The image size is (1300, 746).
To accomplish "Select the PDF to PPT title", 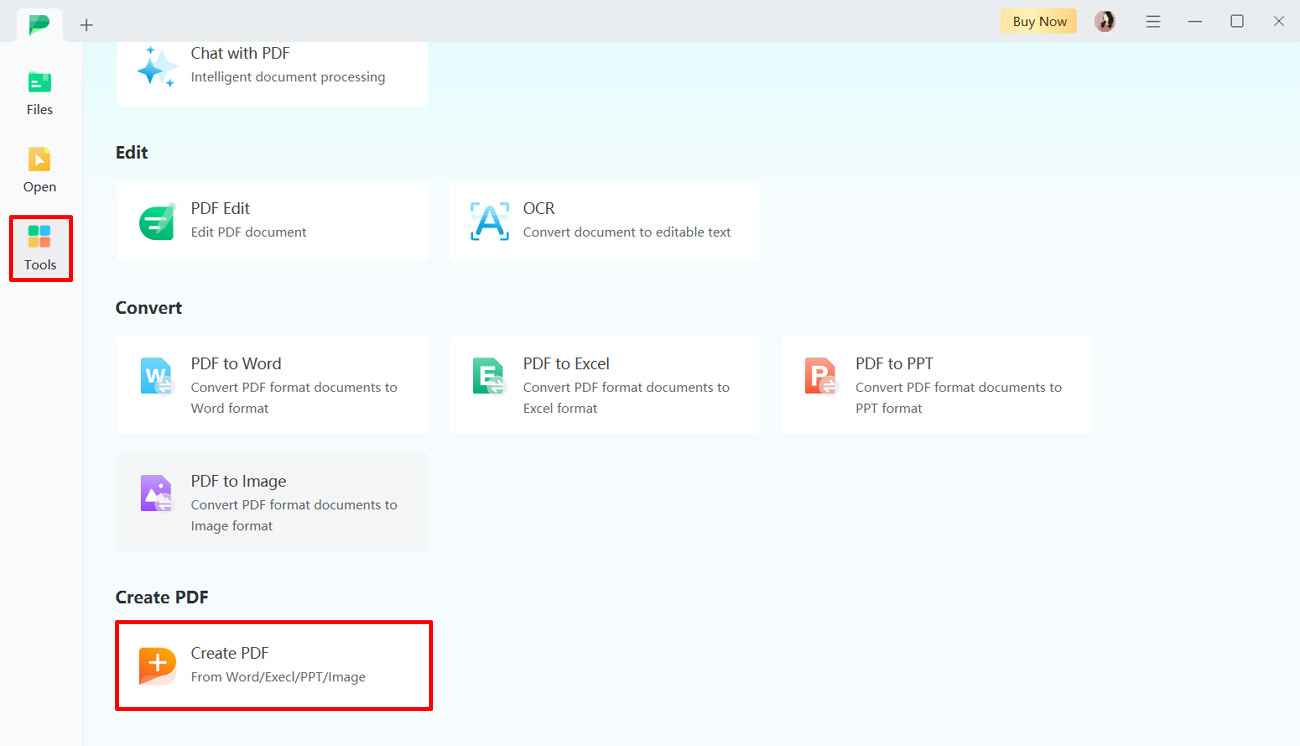I will pyautogui.click(x=894, y=363).
